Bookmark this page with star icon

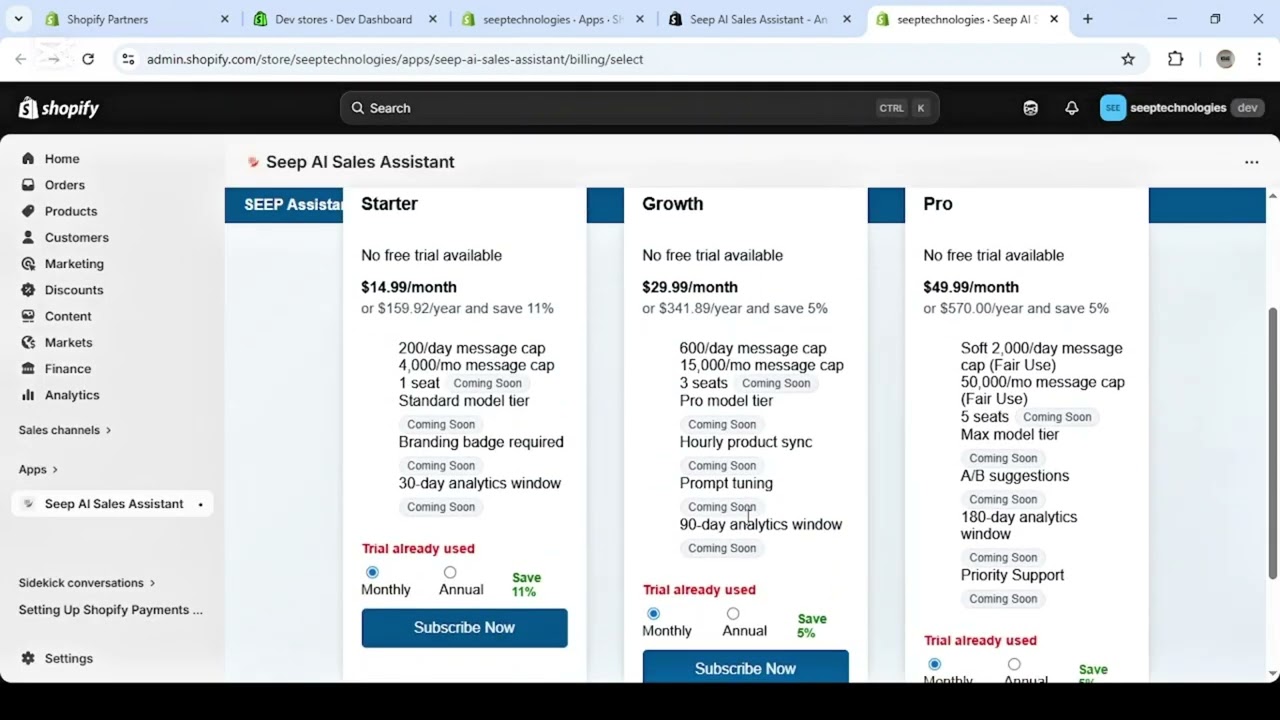(1128, 59)
